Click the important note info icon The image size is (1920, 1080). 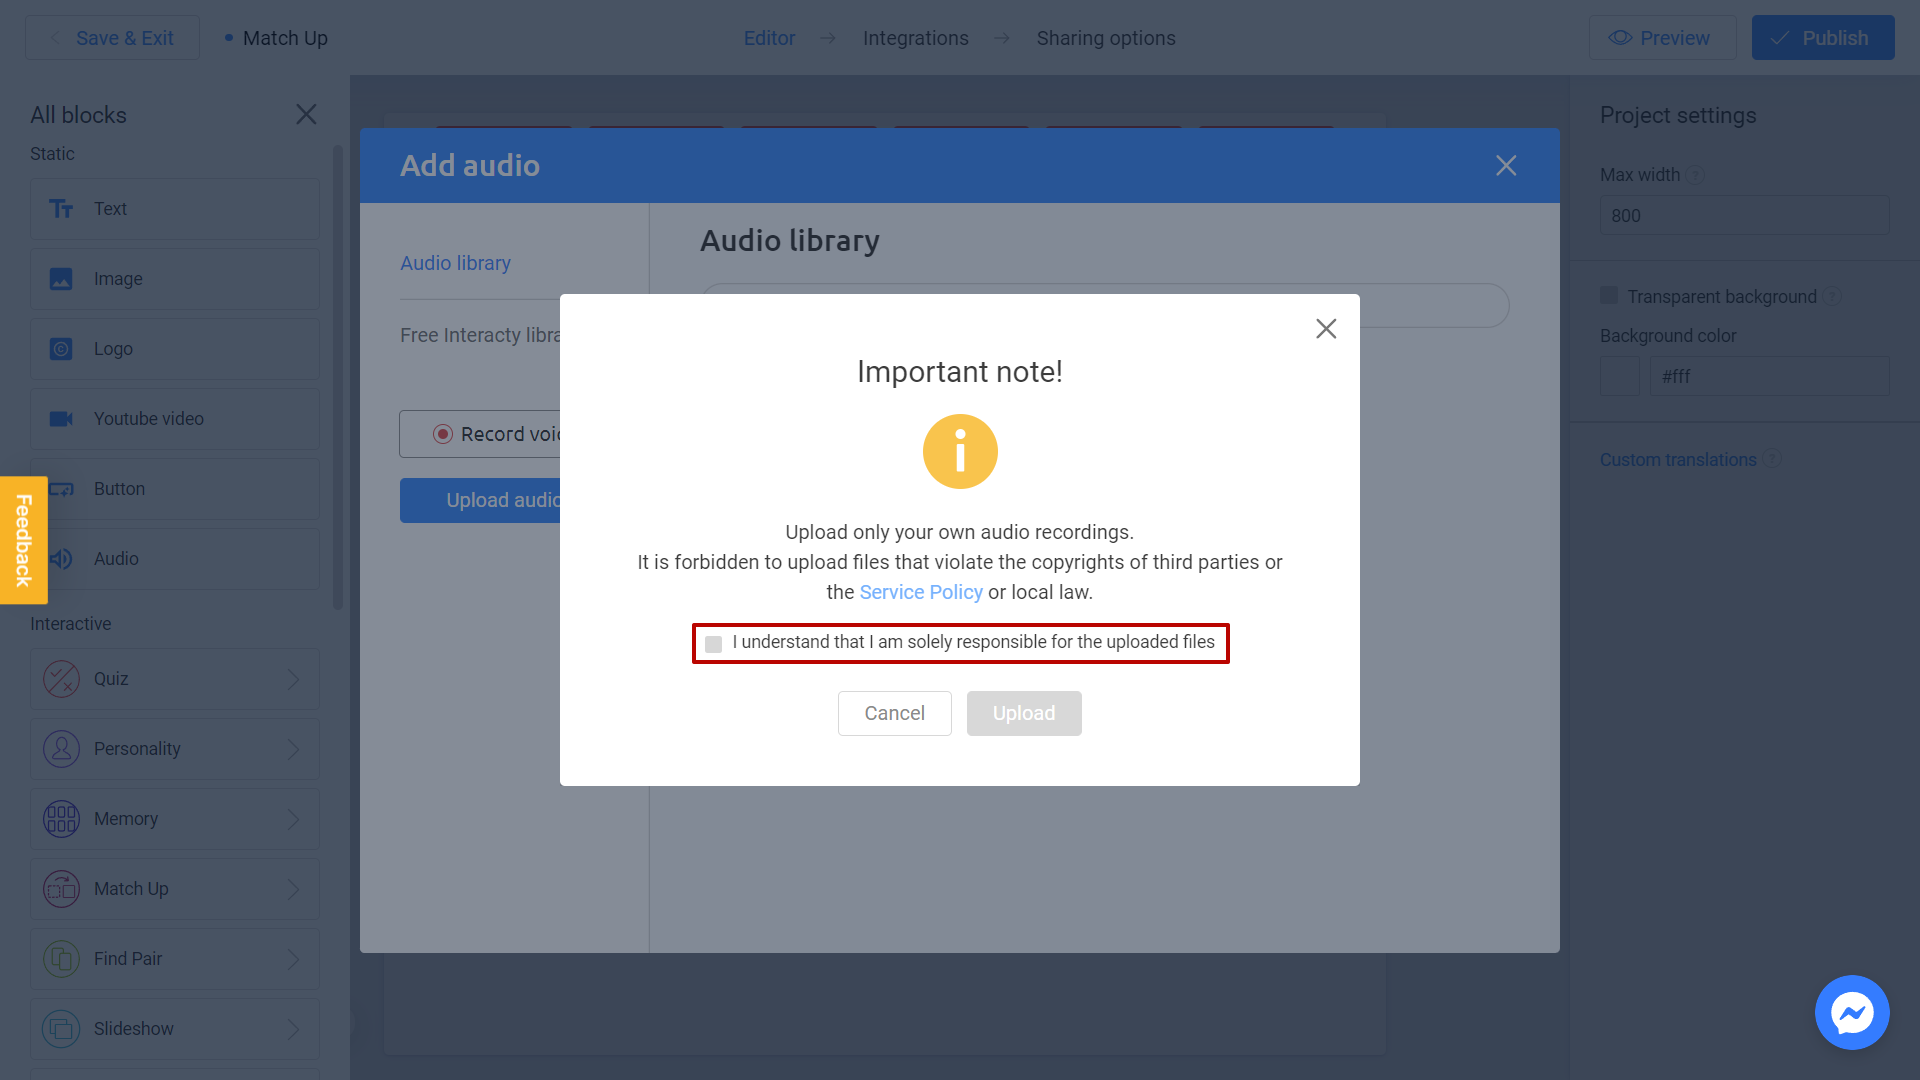pyautogui.click(x=960, y=451)
